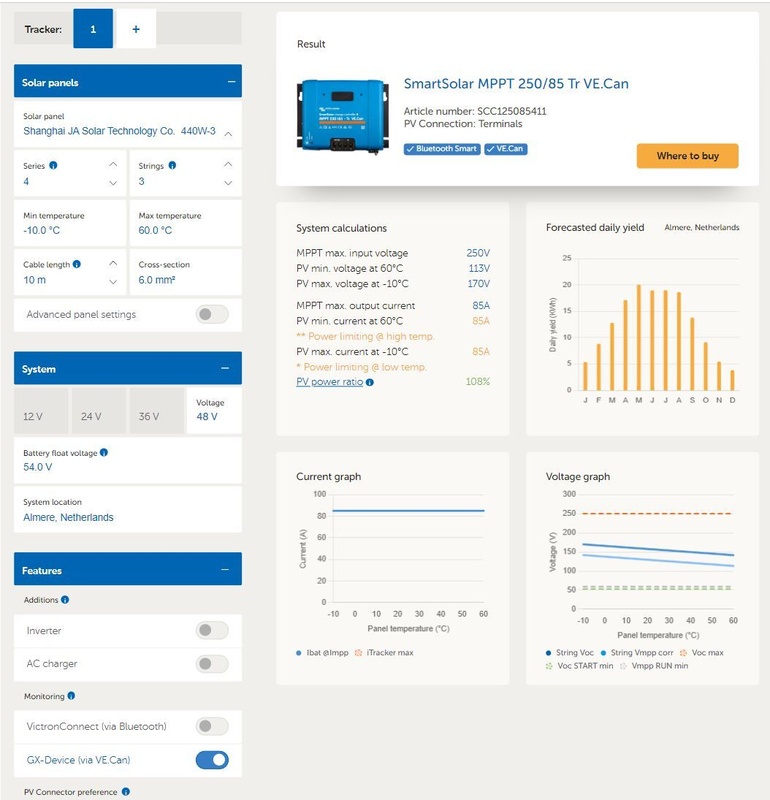This screenshot has height=800, width=770.
Task: Click the MPPT max. input voltage 250V value
Action: [478, 253]
